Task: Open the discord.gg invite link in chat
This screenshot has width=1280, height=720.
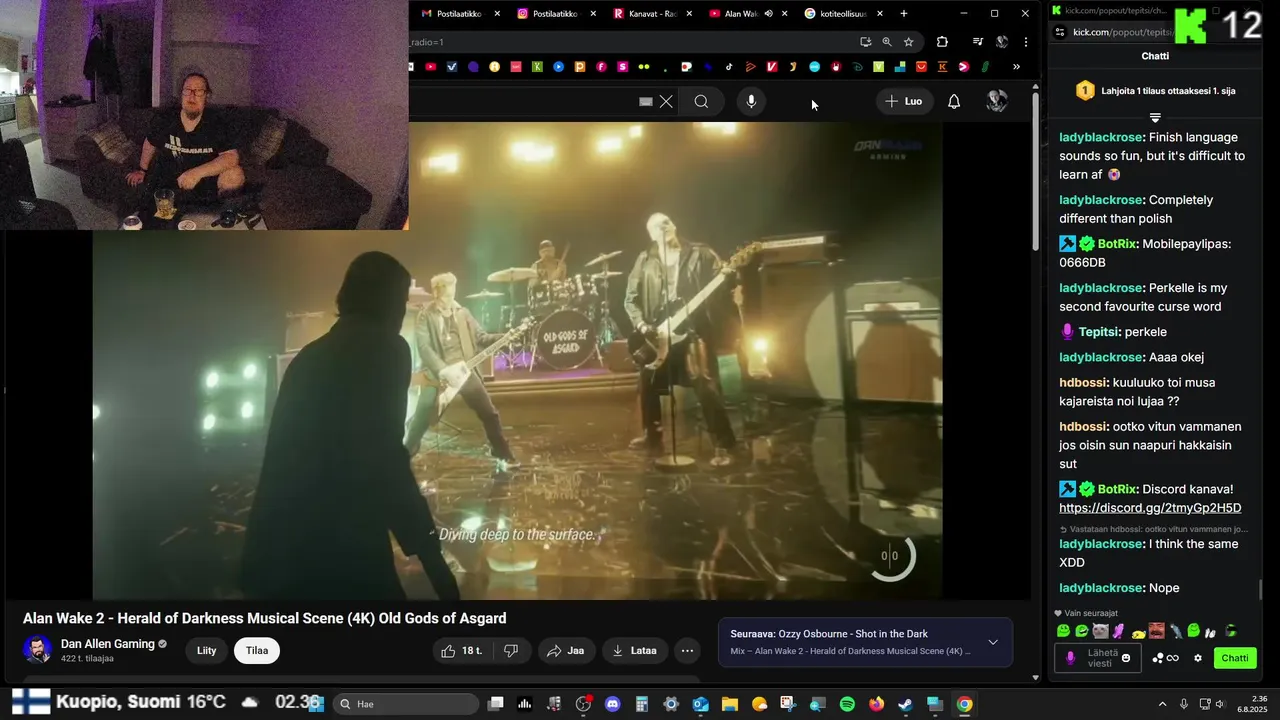Action: 1150,508
